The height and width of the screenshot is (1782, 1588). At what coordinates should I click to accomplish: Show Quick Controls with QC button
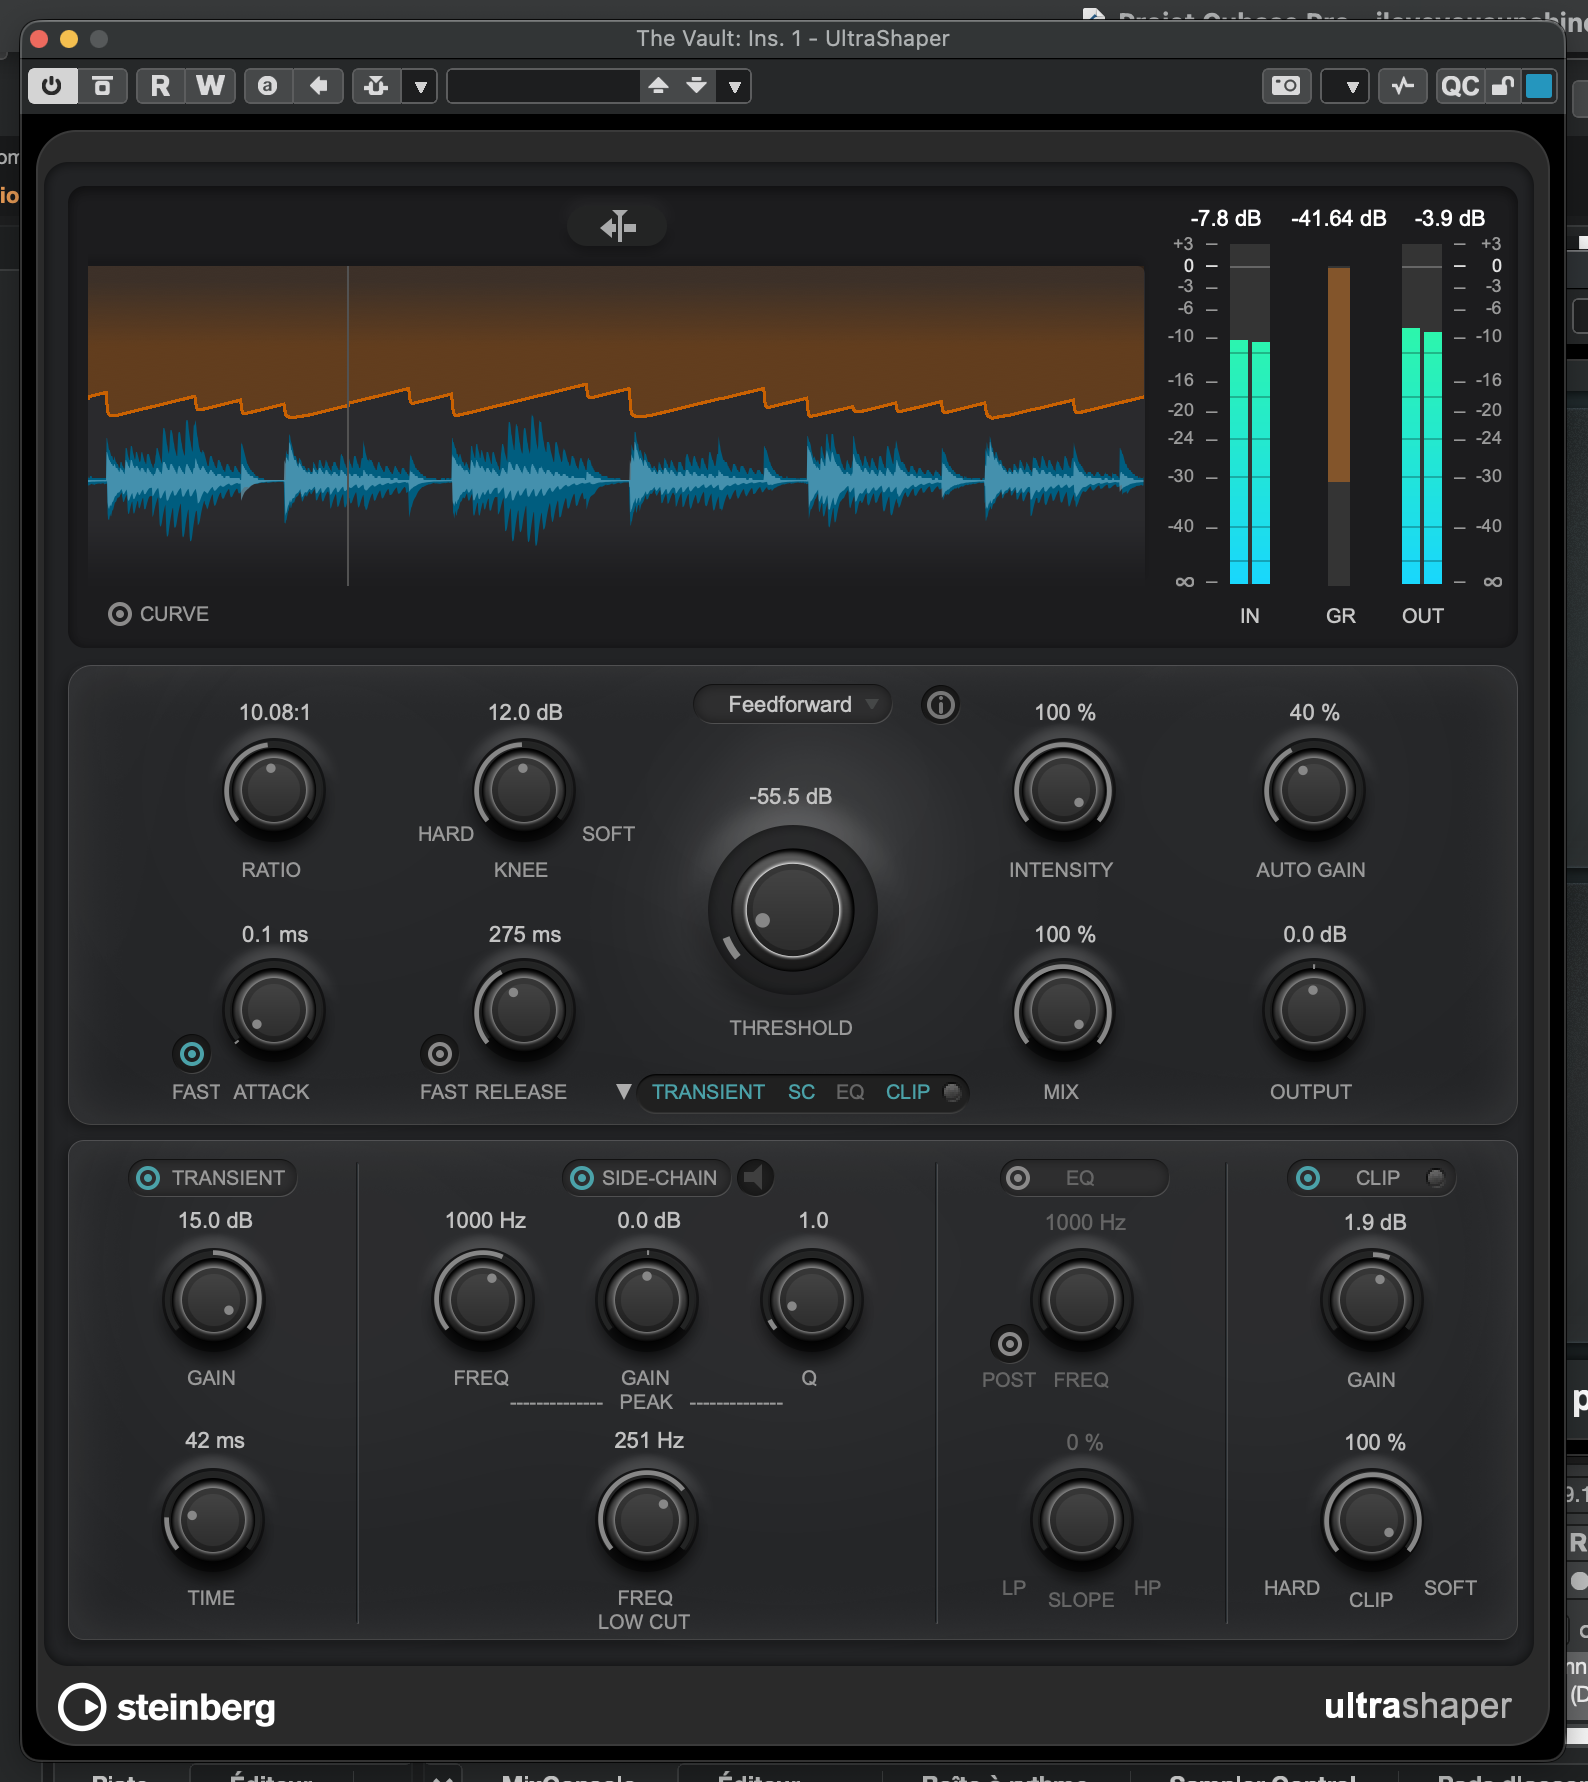point(1460,86)
